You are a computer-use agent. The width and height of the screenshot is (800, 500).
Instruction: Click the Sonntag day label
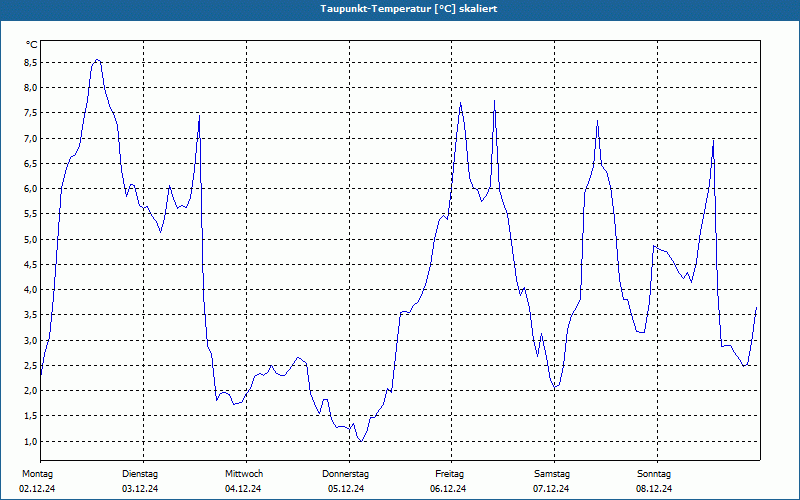[x=654, y=474]
